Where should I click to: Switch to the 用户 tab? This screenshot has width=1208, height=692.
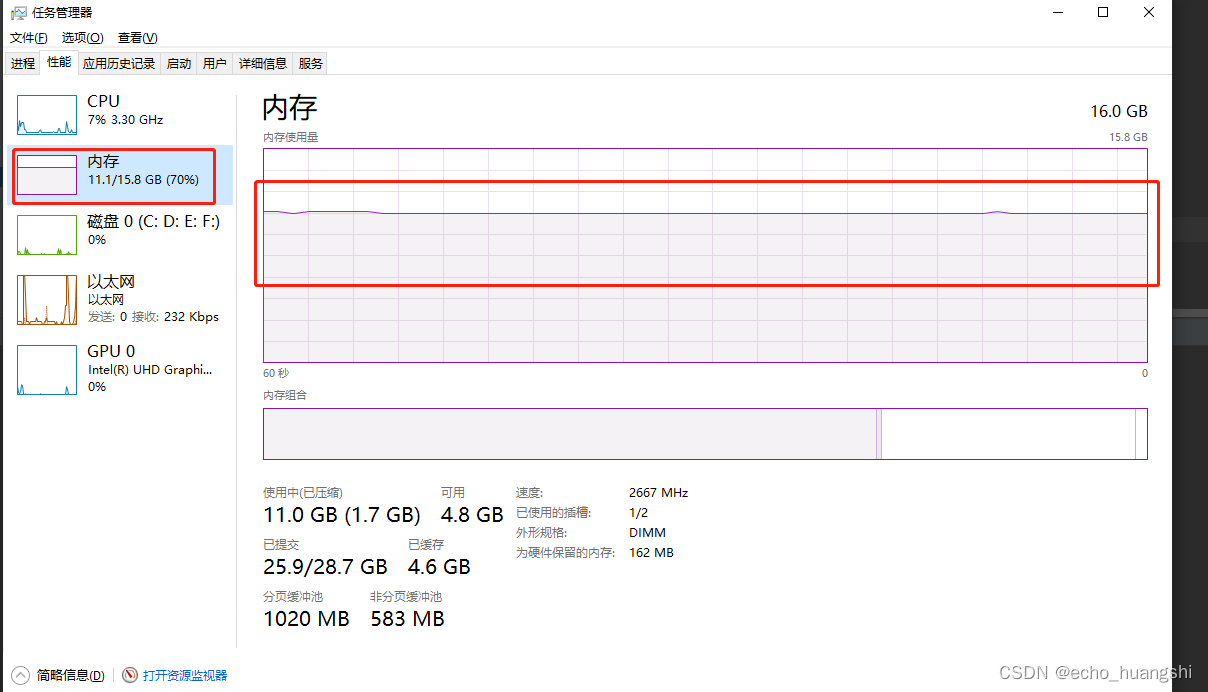(214, 63)
